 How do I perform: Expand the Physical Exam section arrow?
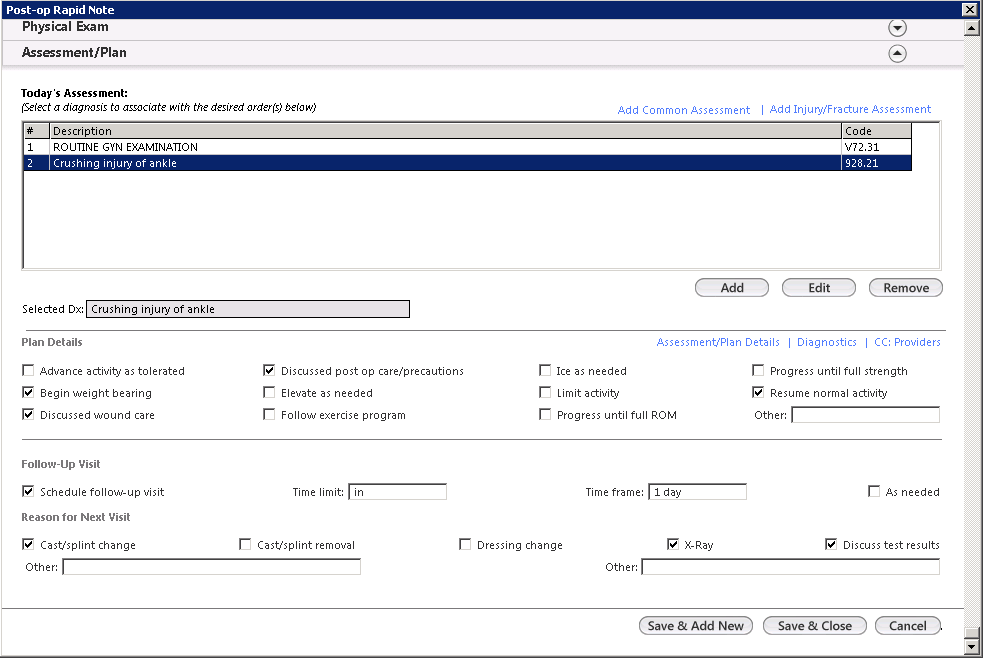point(897,28)
